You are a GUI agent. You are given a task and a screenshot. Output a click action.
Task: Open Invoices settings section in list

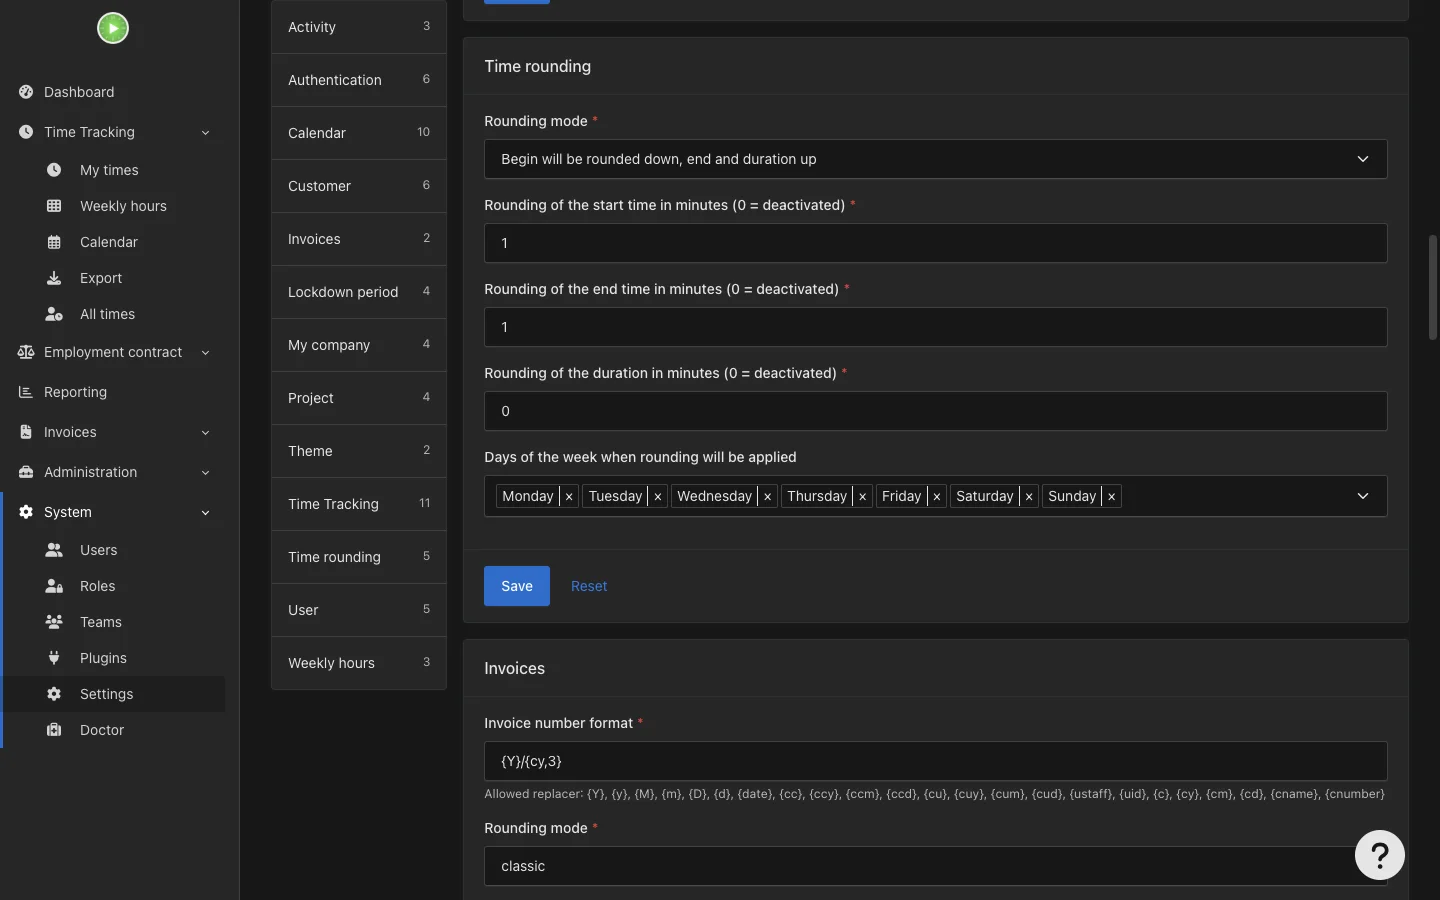[359, 239]
